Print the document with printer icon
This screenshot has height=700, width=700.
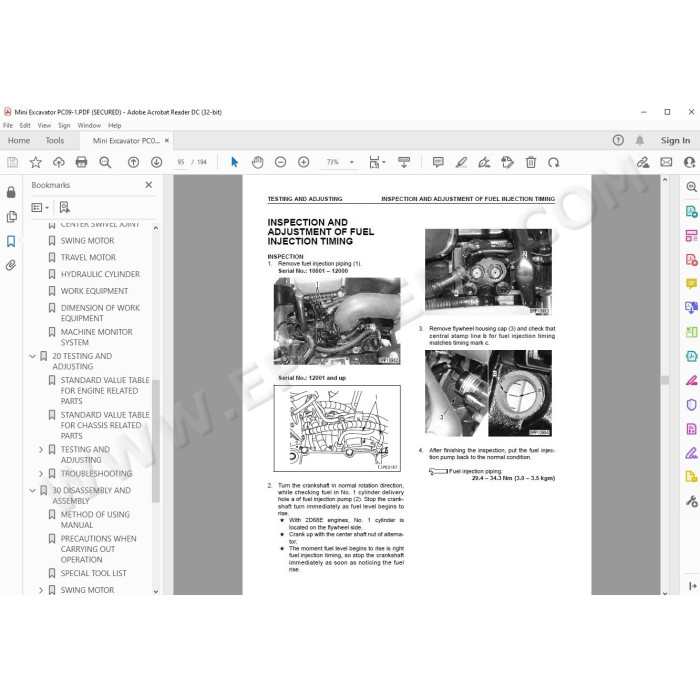click(x=81, y=162)
